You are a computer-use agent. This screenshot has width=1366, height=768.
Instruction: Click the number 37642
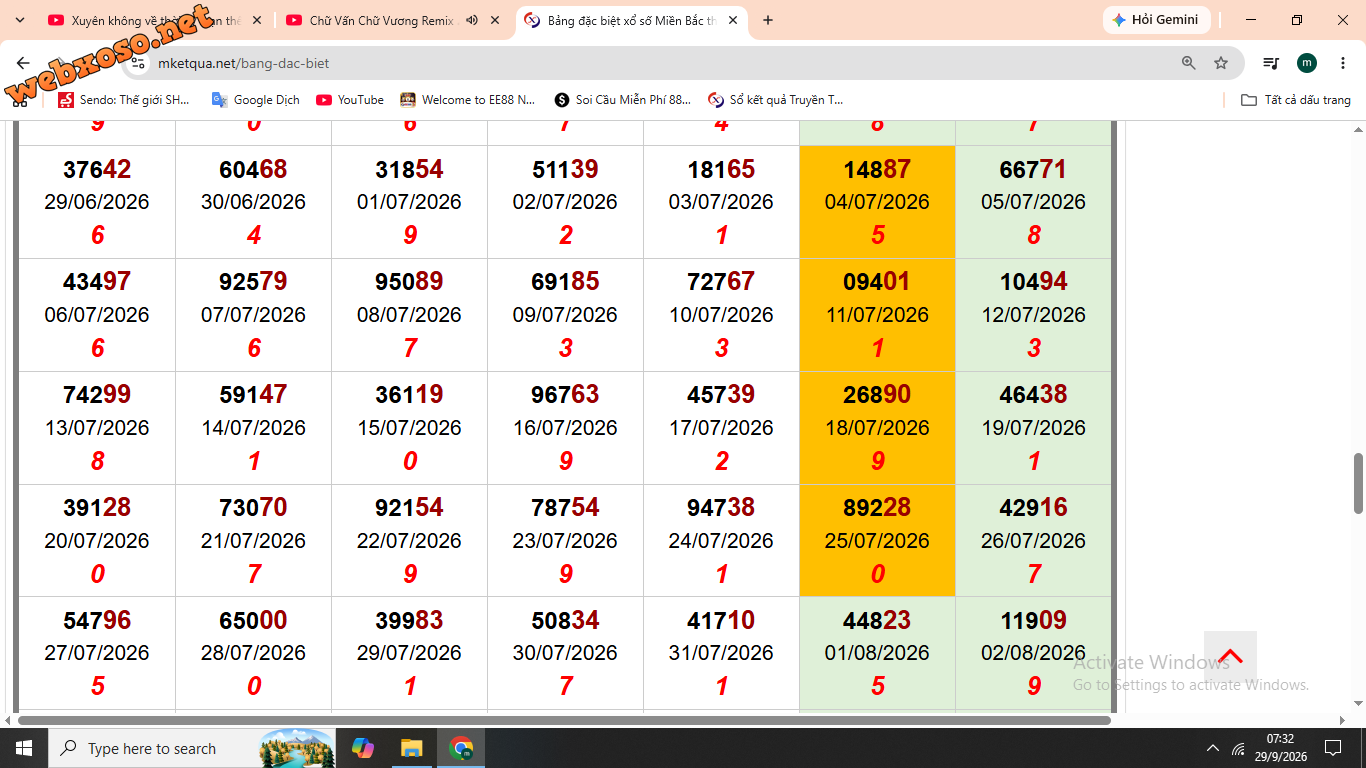tap(97, 170)
